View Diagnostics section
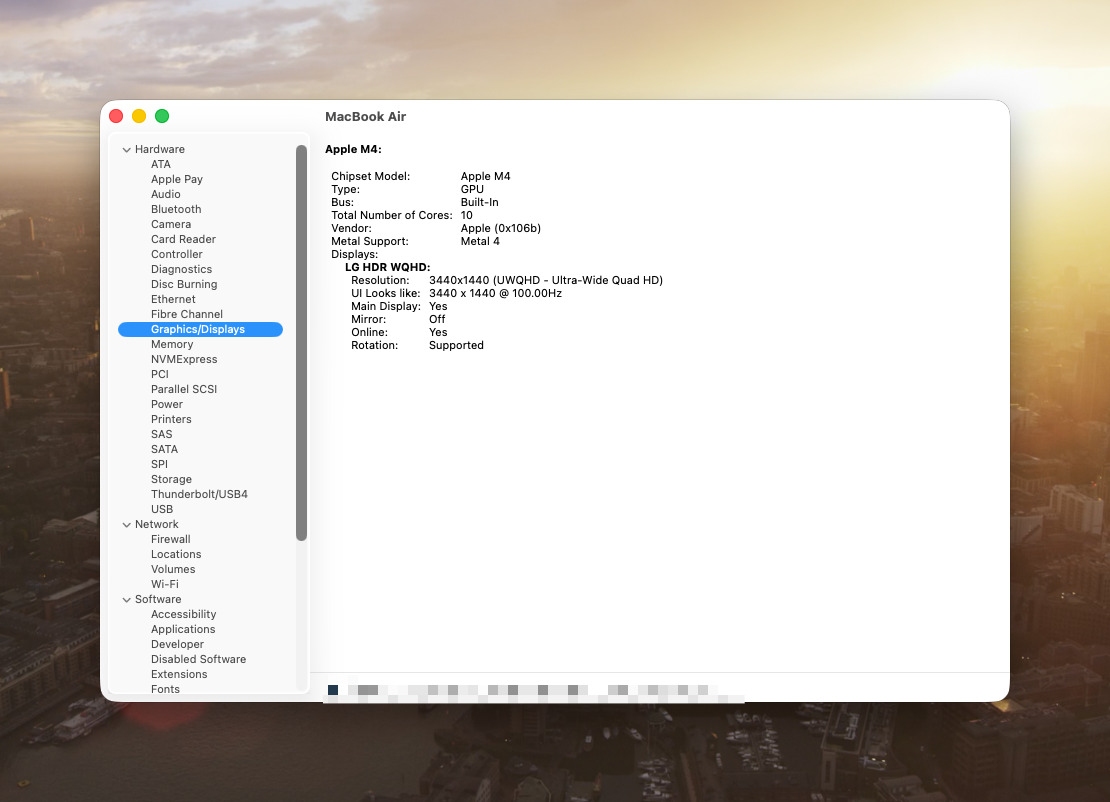The image size is (1110, 802). pos(181,269)
